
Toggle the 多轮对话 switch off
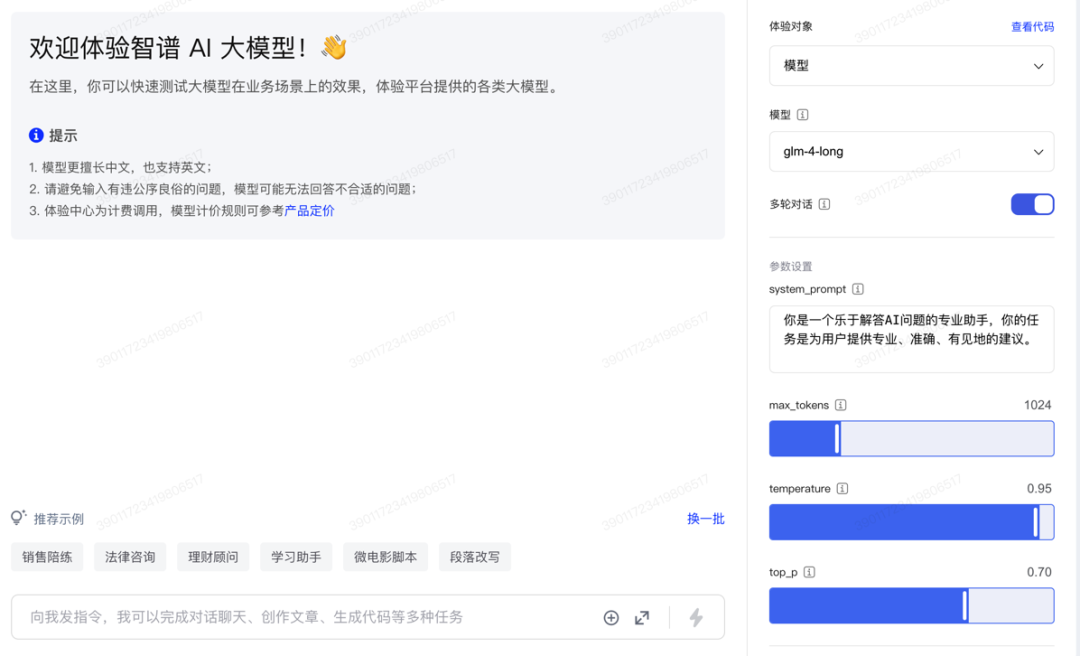1032,204
